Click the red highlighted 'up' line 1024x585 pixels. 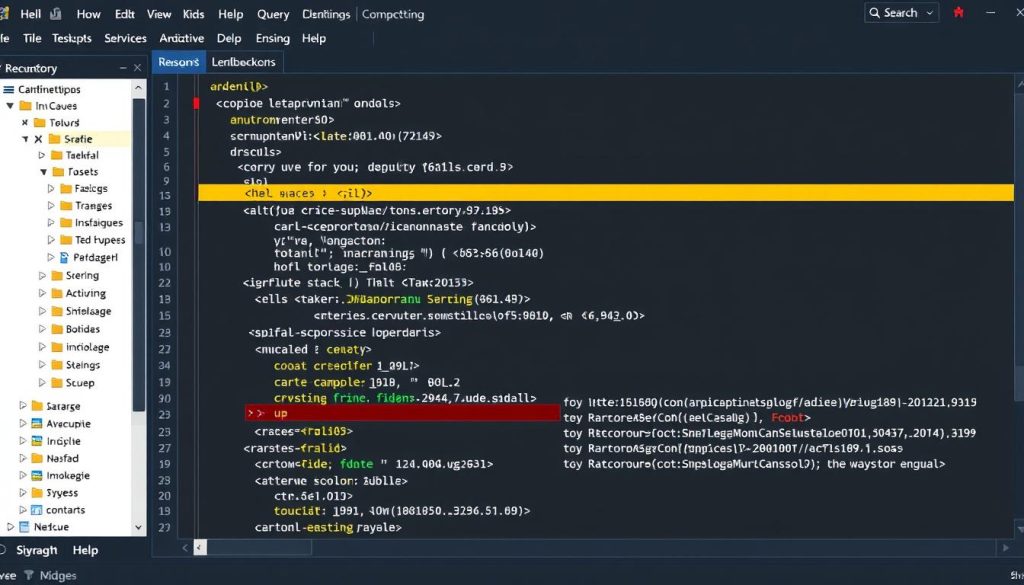tap(403, 413)
